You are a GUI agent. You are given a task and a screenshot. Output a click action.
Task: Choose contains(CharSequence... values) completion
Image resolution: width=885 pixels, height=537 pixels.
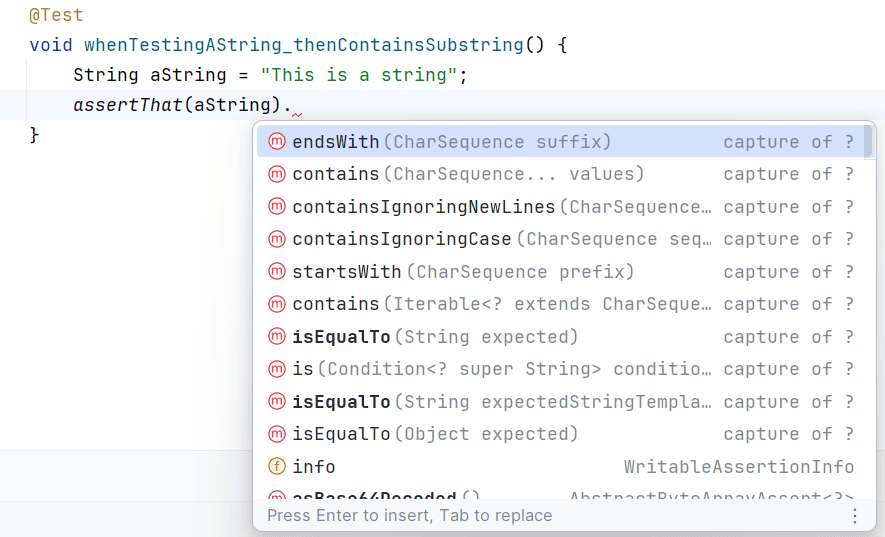pyautogui.click(x=467, y=174)
